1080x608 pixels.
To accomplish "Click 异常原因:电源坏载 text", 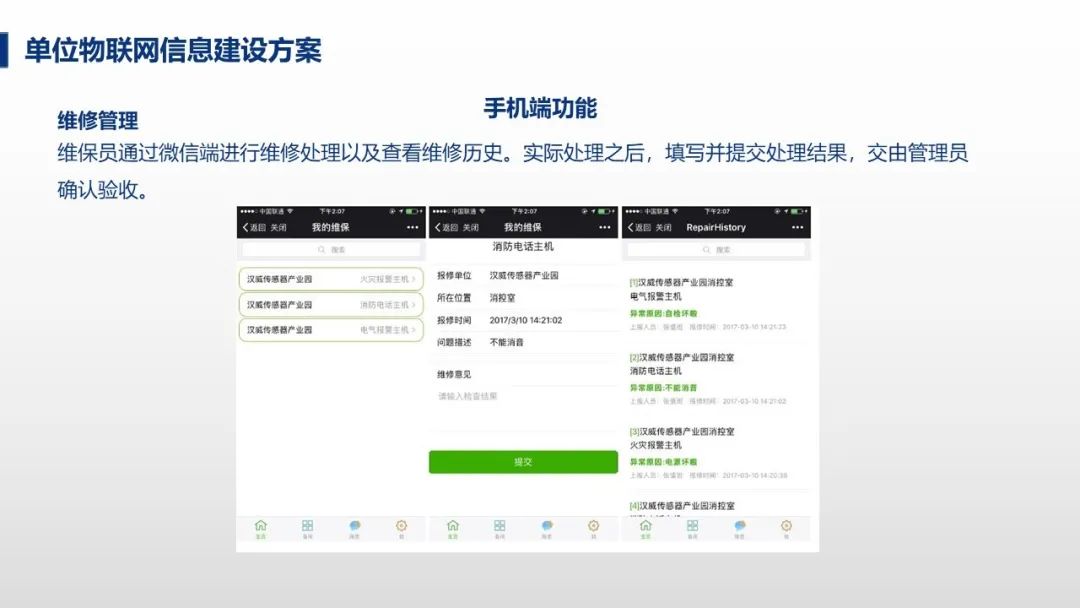I will 663,462.
